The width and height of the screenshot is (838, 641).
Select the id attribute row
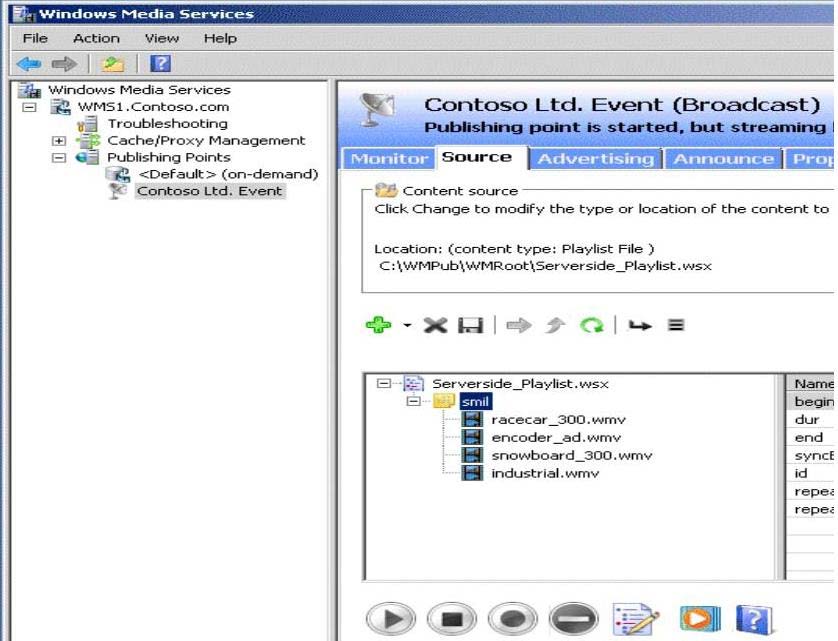point(810,473)
